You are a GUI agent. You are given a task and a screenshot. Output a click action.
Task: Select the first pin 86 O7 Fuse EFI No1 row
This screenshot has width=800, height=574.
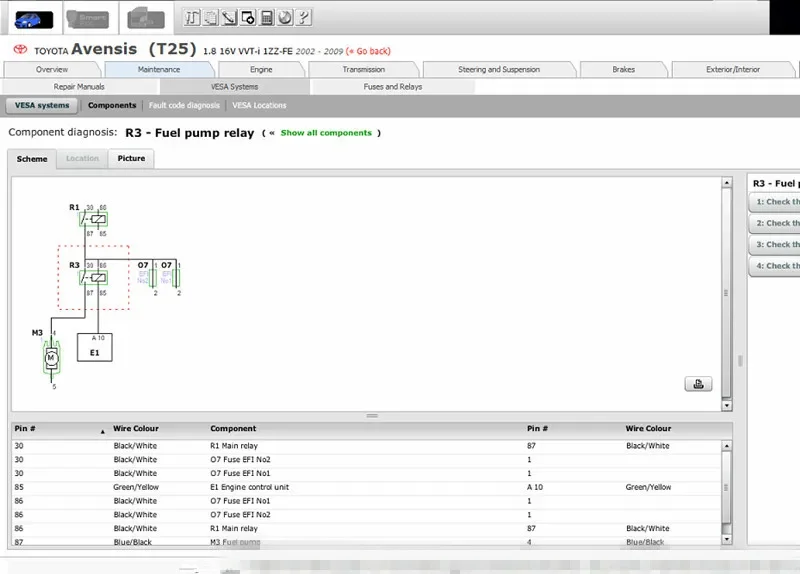[366, 501]
